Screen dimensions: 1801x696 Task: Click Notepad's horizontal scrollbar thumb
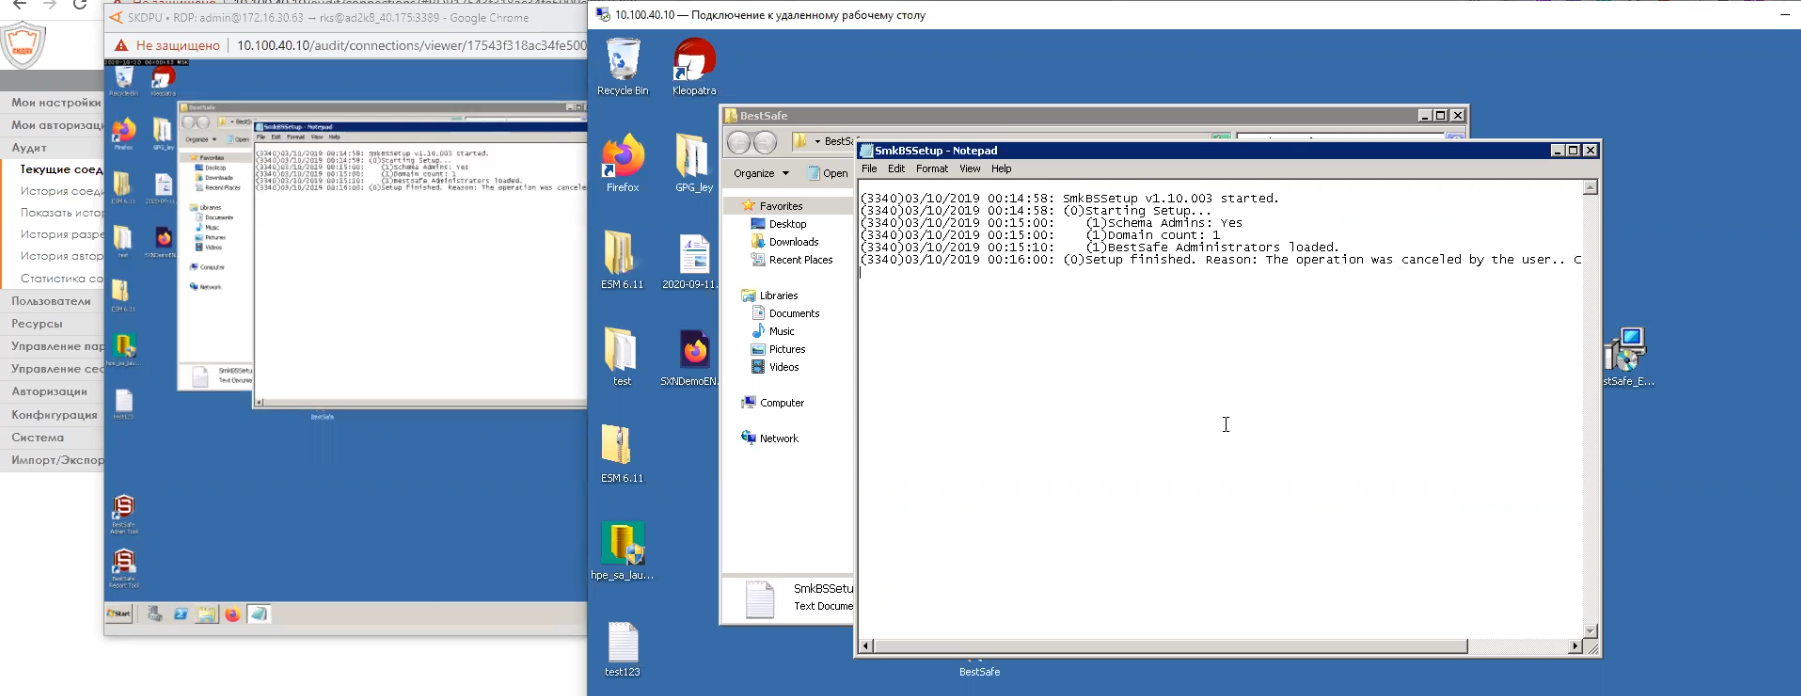point(1170,647)
